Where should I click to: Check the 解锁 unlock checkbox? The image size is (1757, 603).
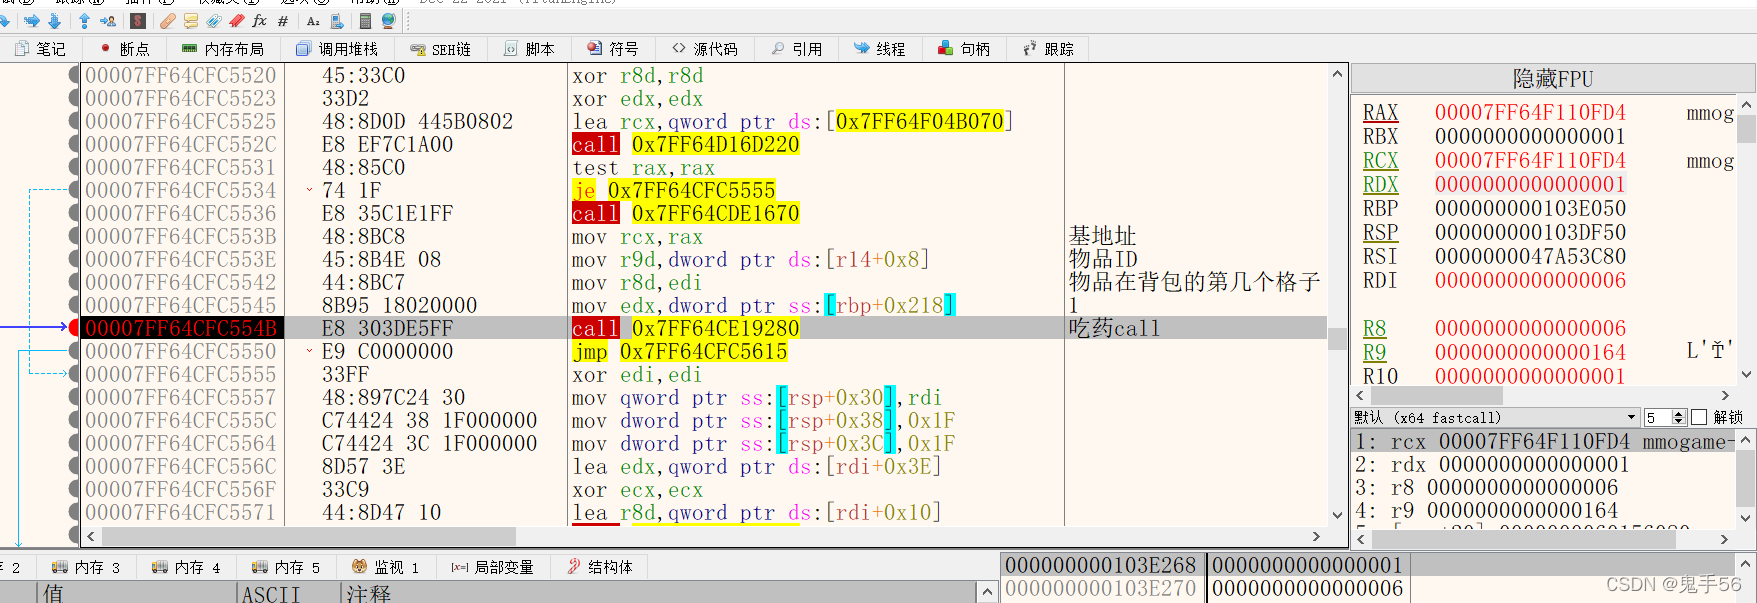pos(1699,417)
